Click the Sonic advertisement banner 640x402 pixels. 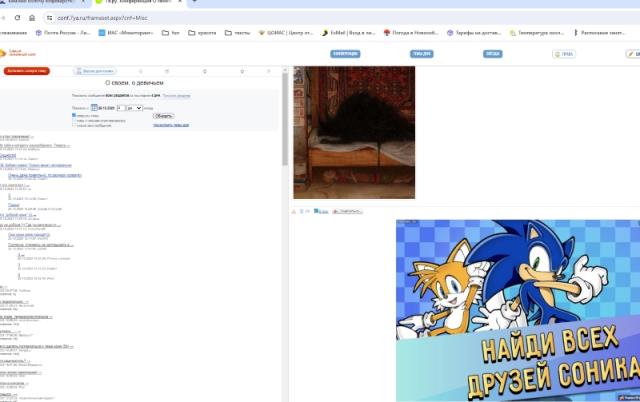click(x=517, y=310)
